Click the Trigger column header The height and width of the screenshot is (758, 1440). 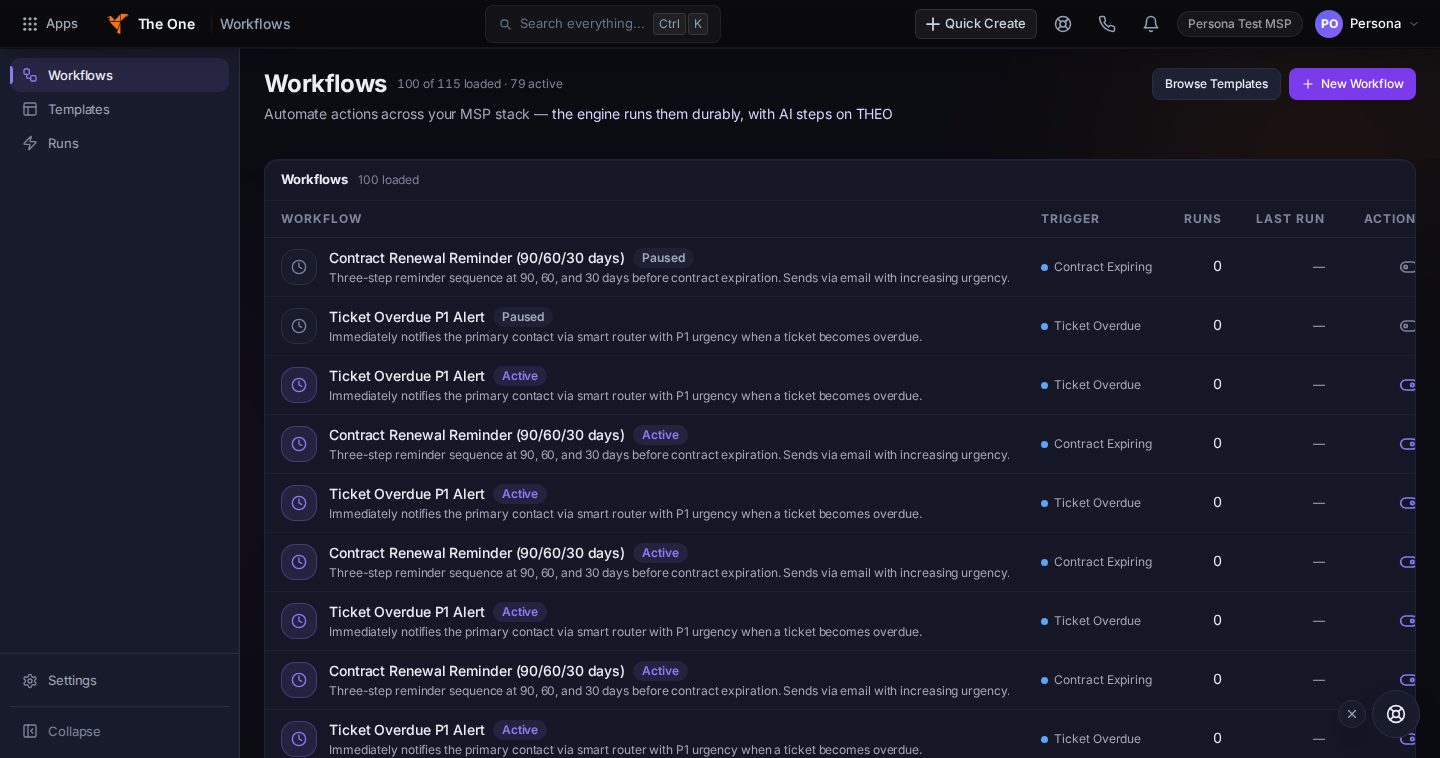1070,219
